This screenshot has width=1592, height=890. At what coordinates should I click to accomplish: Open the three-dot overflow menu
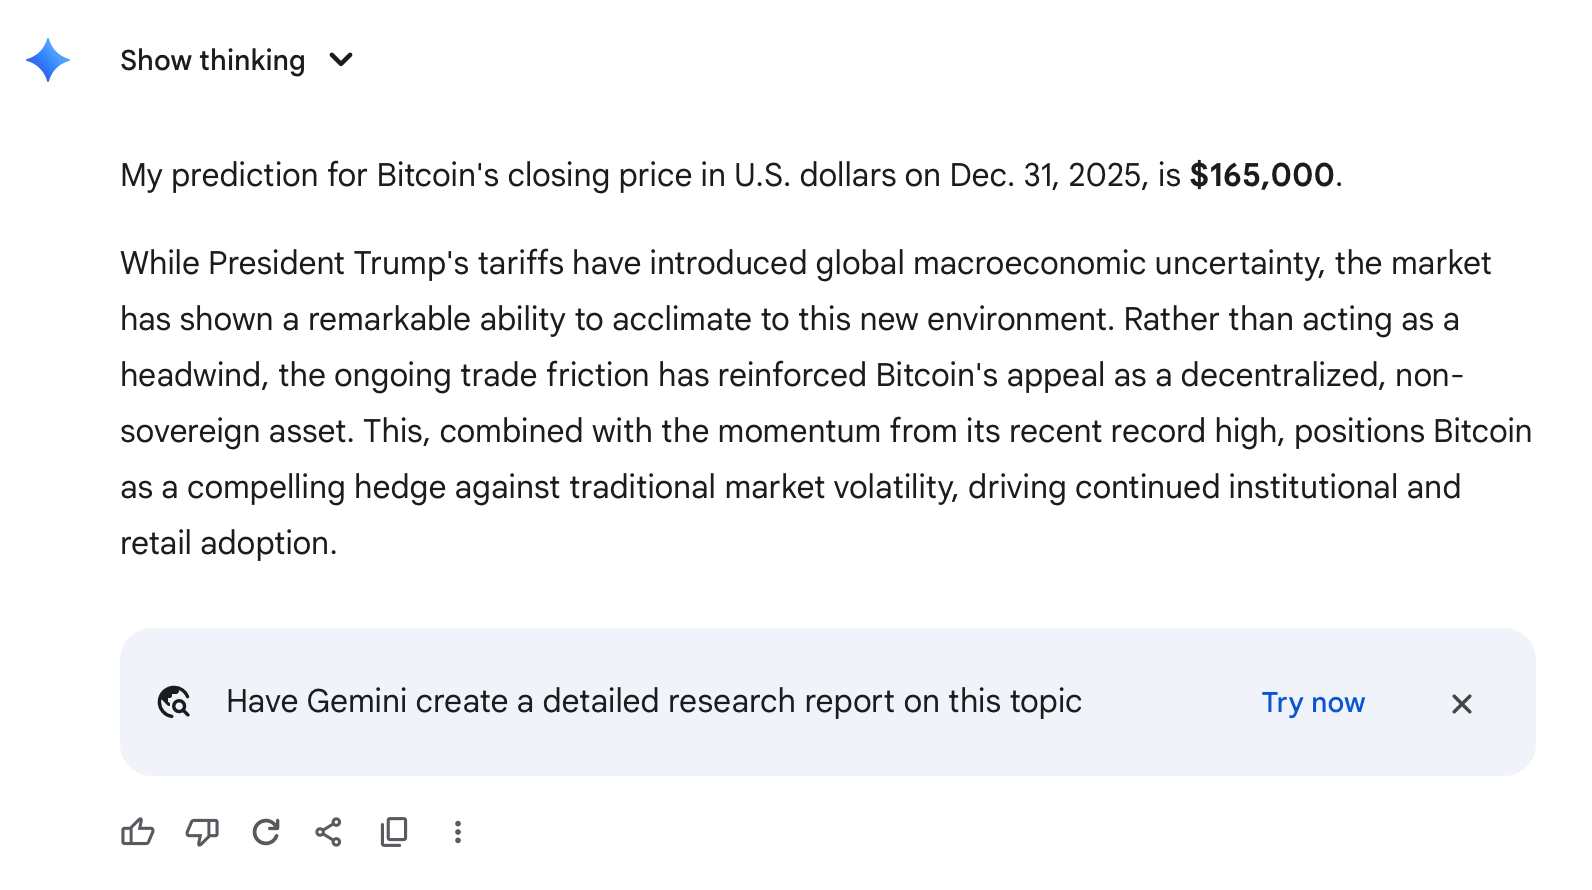457,831
